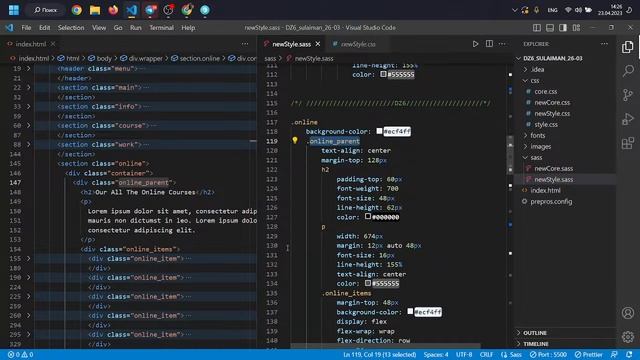The height and width of the screenshot is (360, 640).
Task: Toggle the bottom panel visibility
Action: [x=550, y=28]
